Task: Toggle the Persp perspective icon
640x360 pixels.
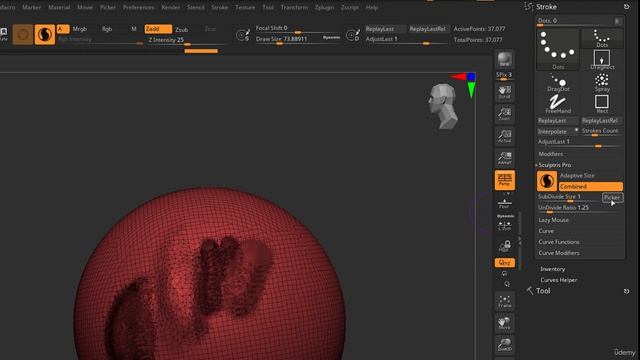Action: click(x=504, y=180)
